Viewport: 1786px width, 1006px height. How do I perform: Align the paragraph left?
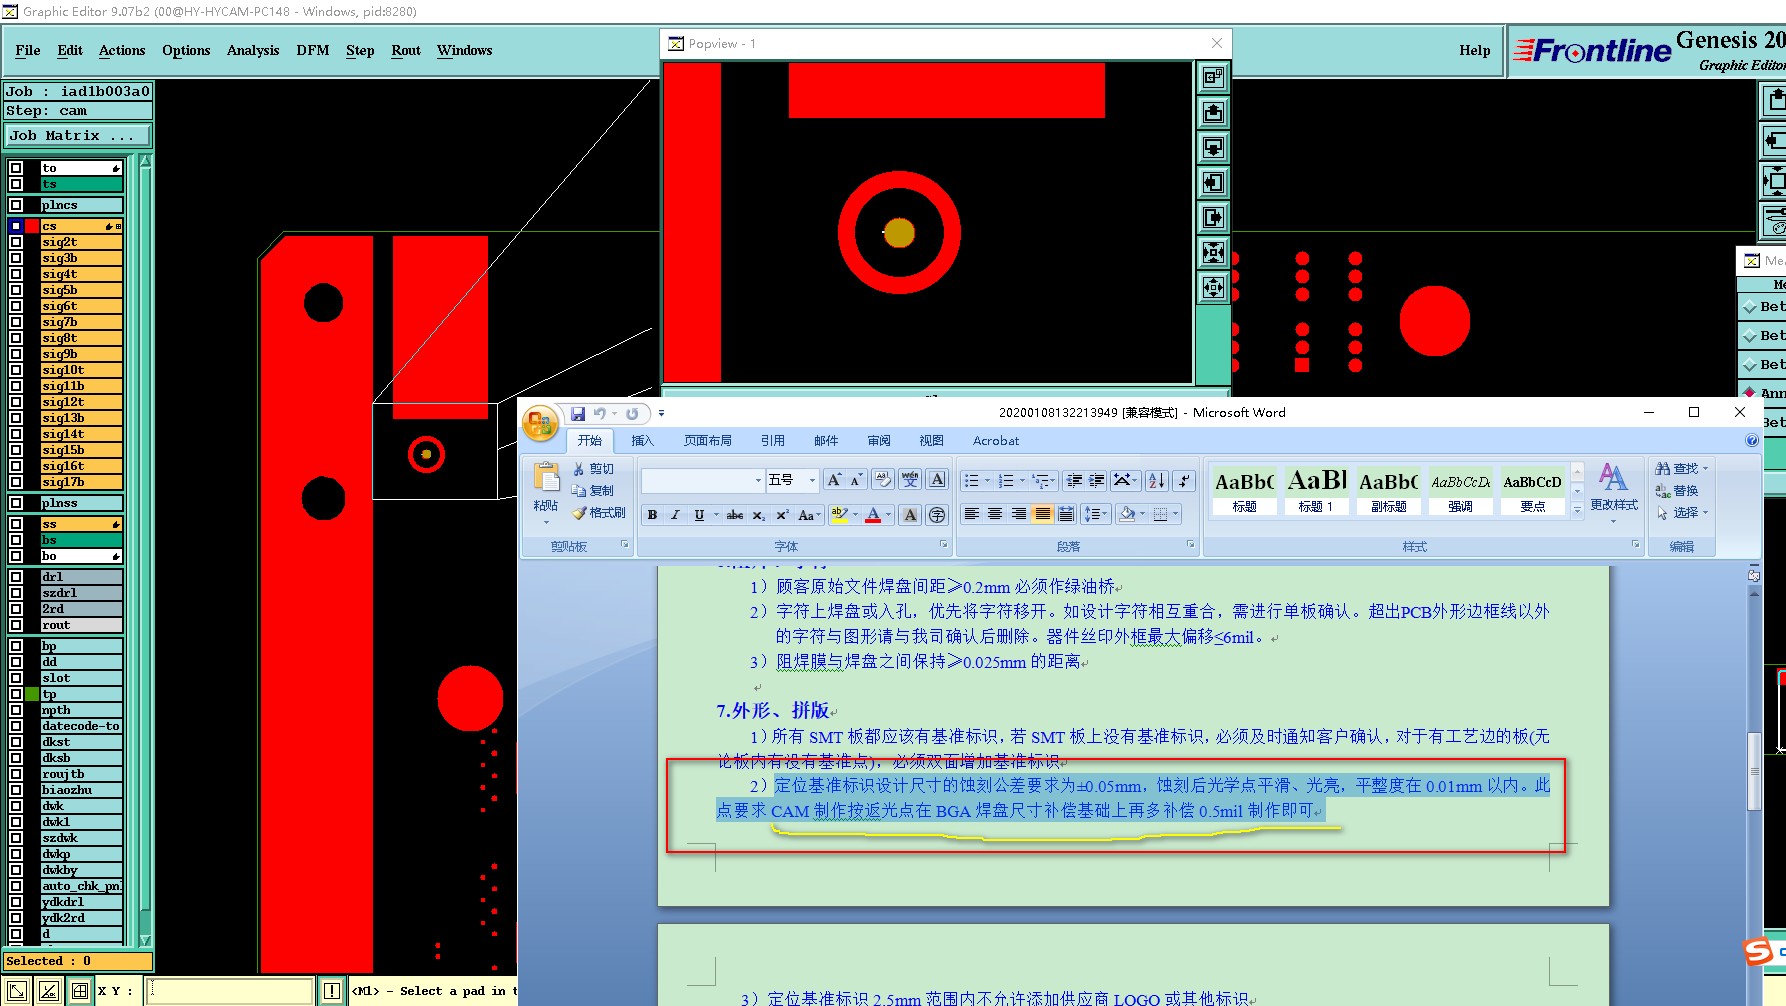click(x=971, y=514)
